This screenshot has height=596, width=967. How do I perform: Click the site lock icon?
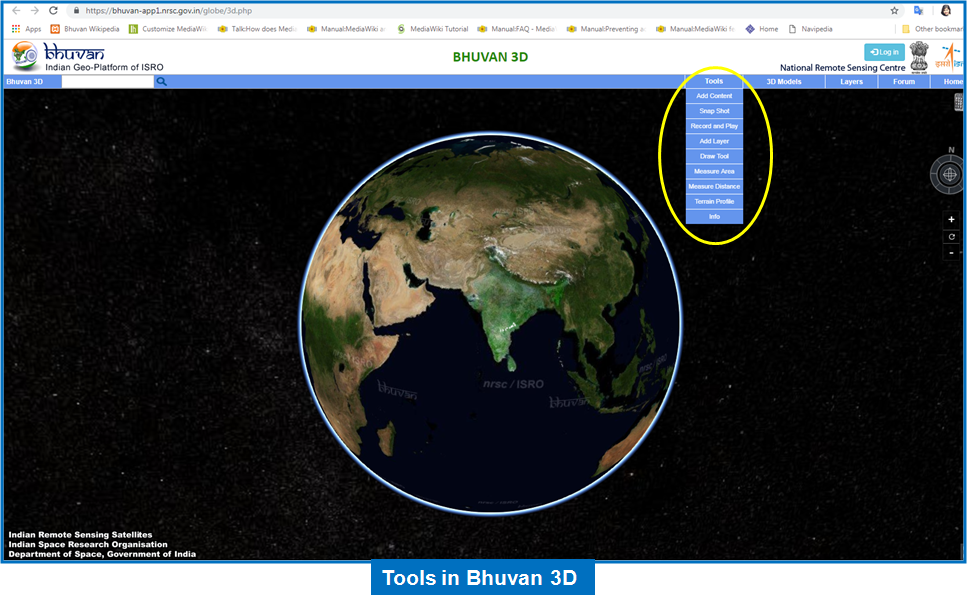(x=76, y=10)
